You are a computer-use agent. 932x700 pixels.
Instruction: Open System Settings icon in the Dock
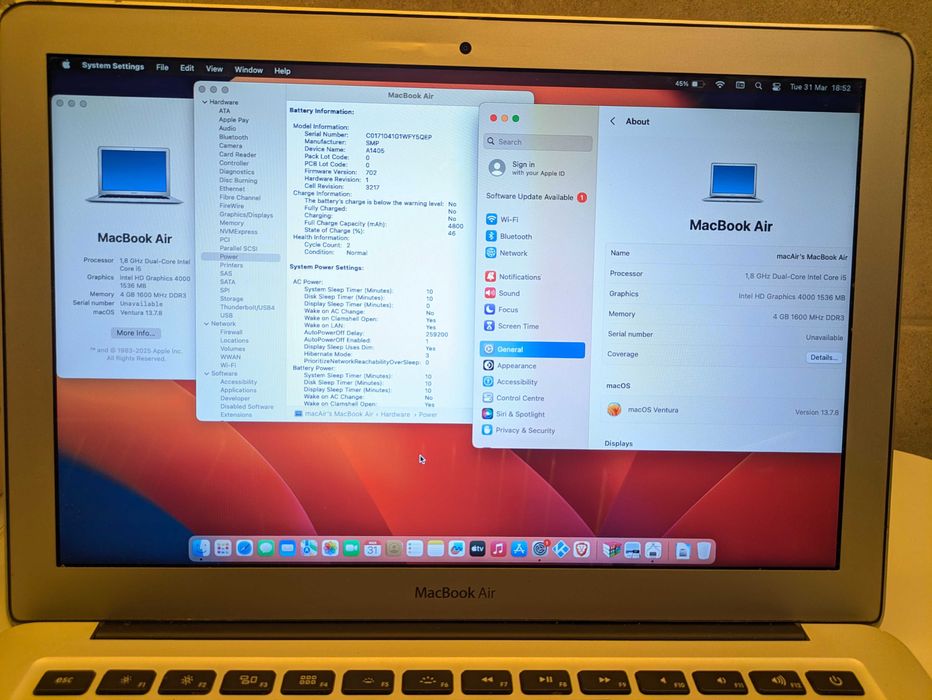tap(540, 550)
